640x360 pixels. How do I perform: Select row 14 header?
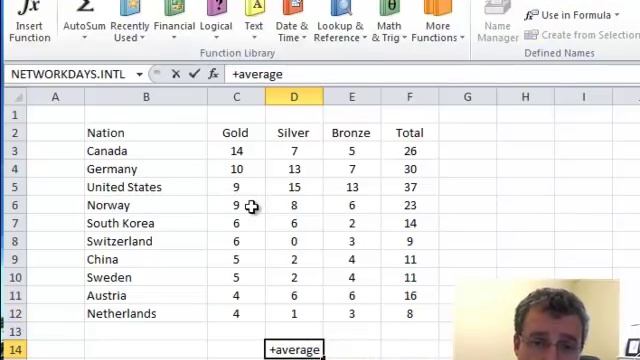coord(15,350)
